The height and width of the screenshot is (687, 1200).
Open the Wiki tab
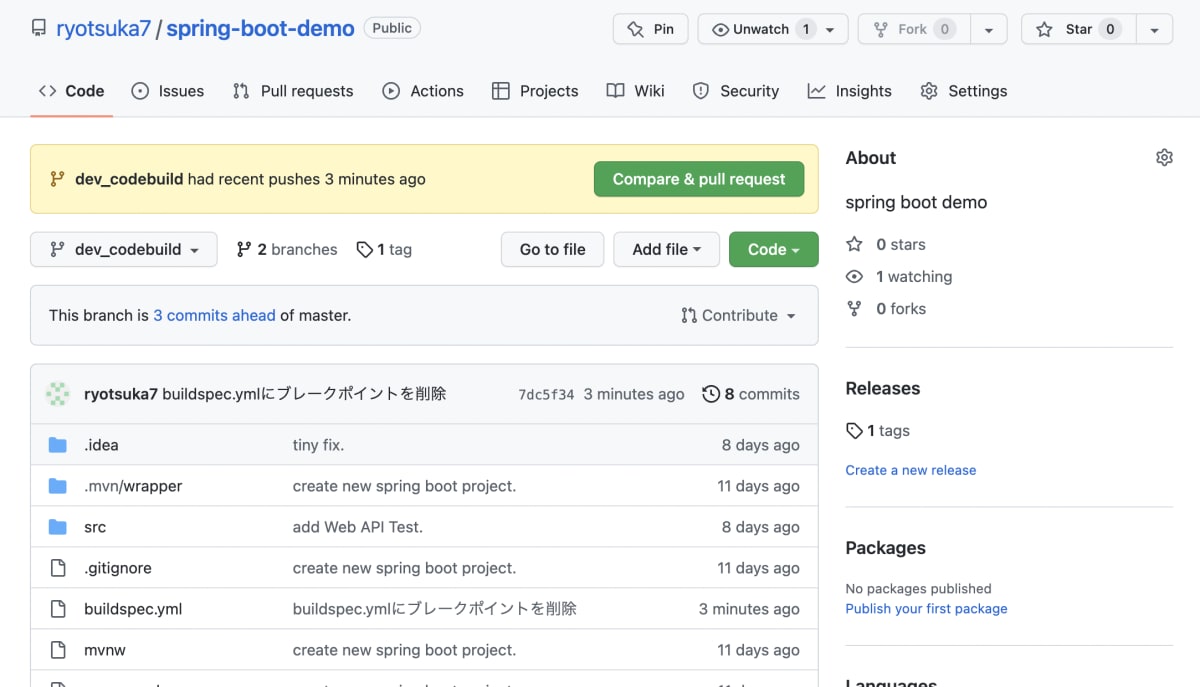635,91
